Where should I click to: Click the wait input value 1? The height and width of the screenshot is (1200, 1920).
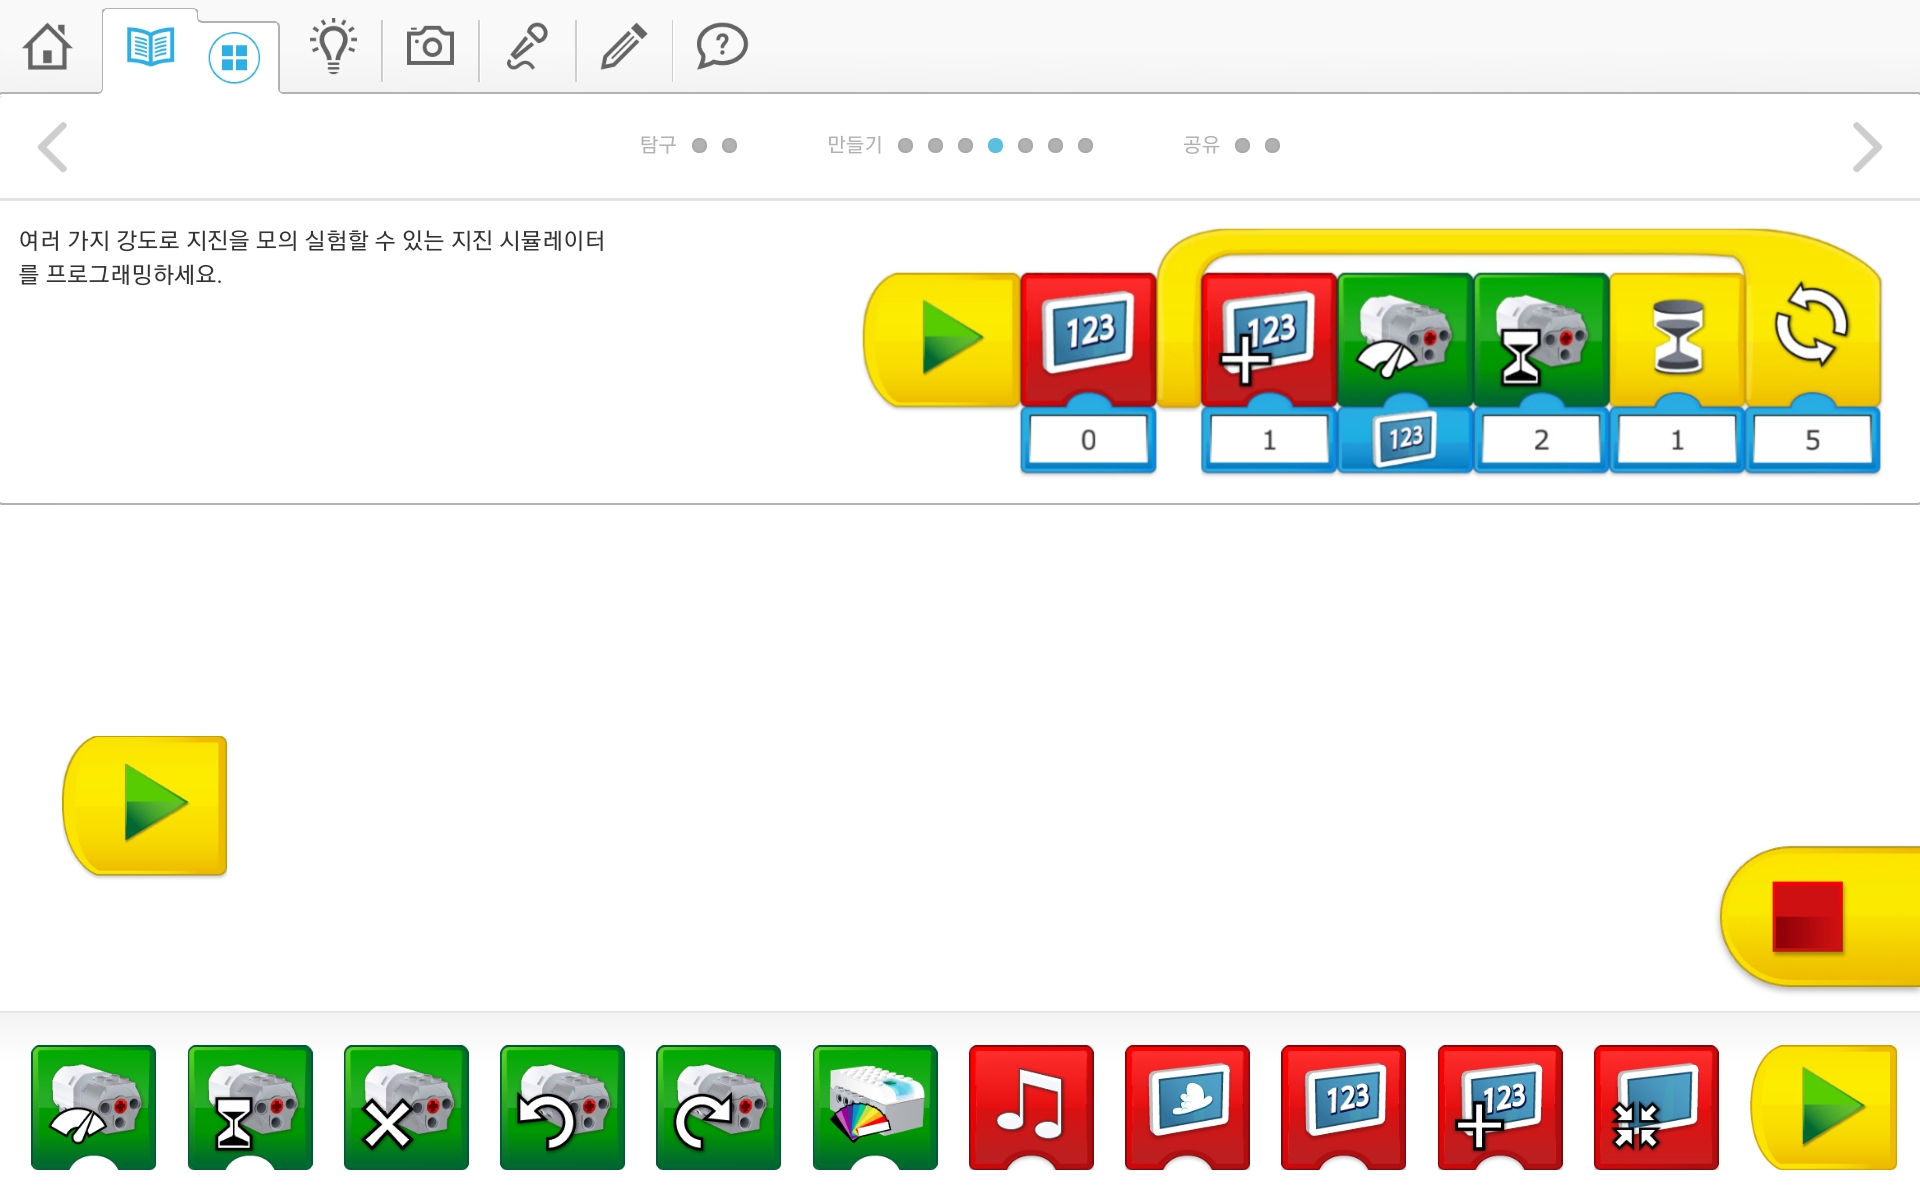(1677, 440)
